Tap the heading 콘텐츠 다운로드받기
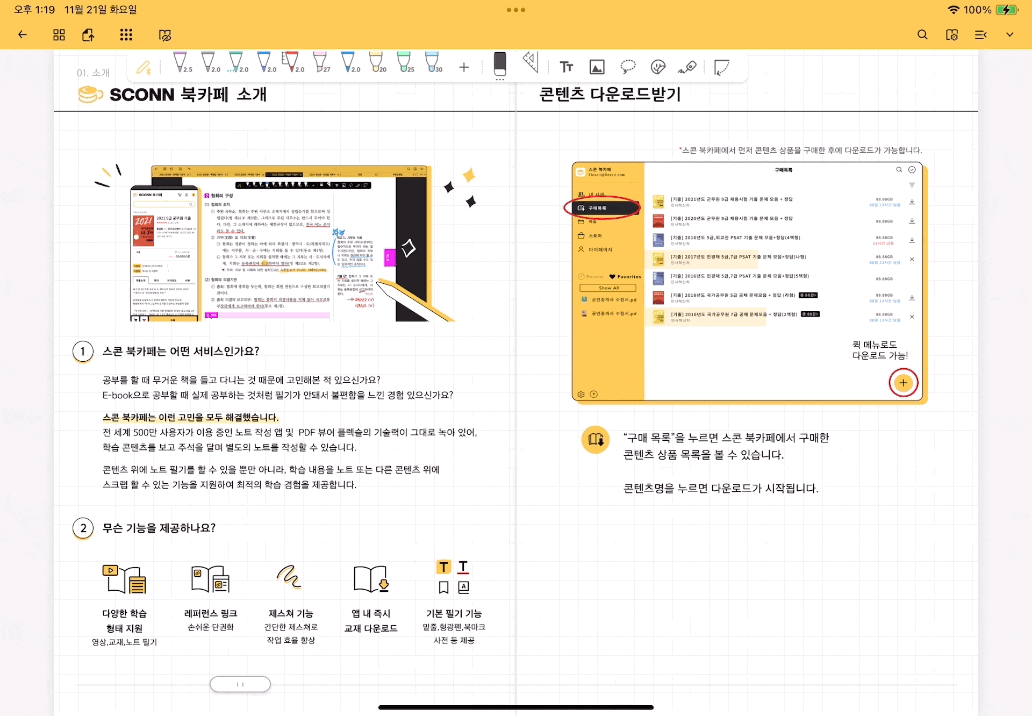 610,94
